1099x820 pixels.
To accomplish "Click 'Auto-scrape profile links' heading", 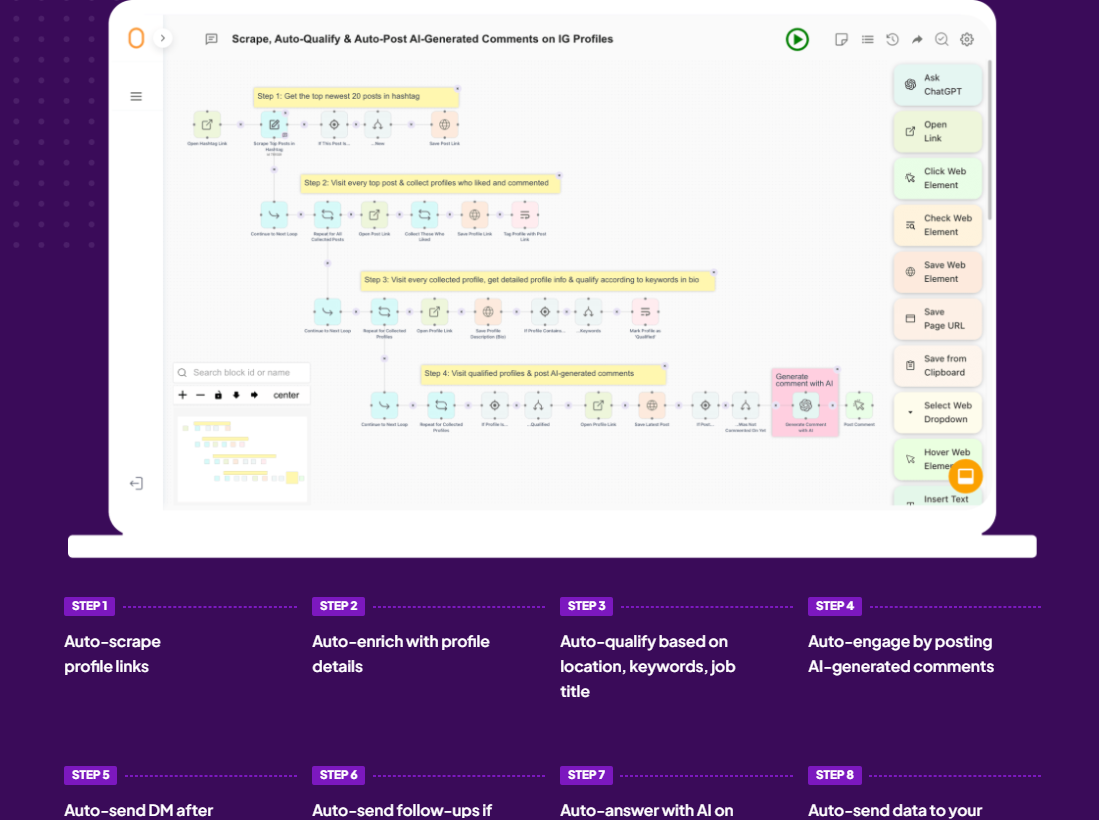I will coord(112,654).
